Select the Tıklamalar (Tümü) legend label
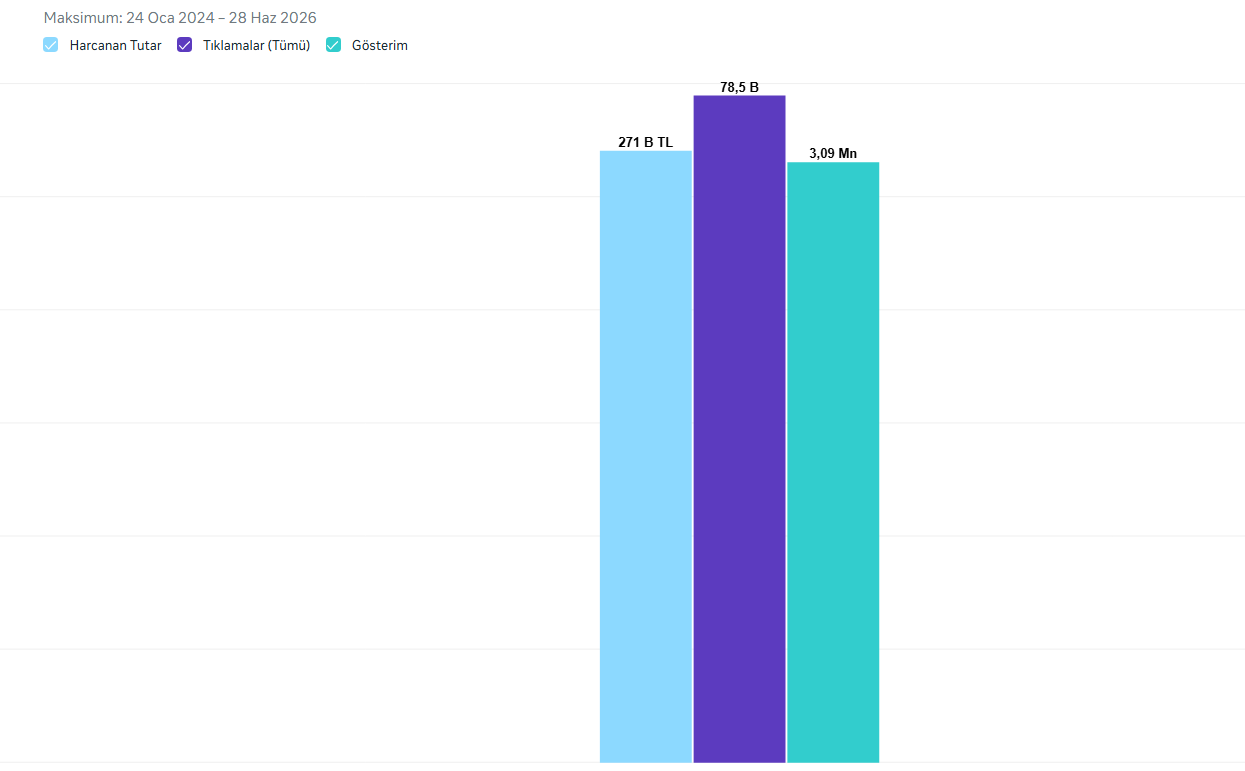 pyautogui.click(x=256, y=45)
